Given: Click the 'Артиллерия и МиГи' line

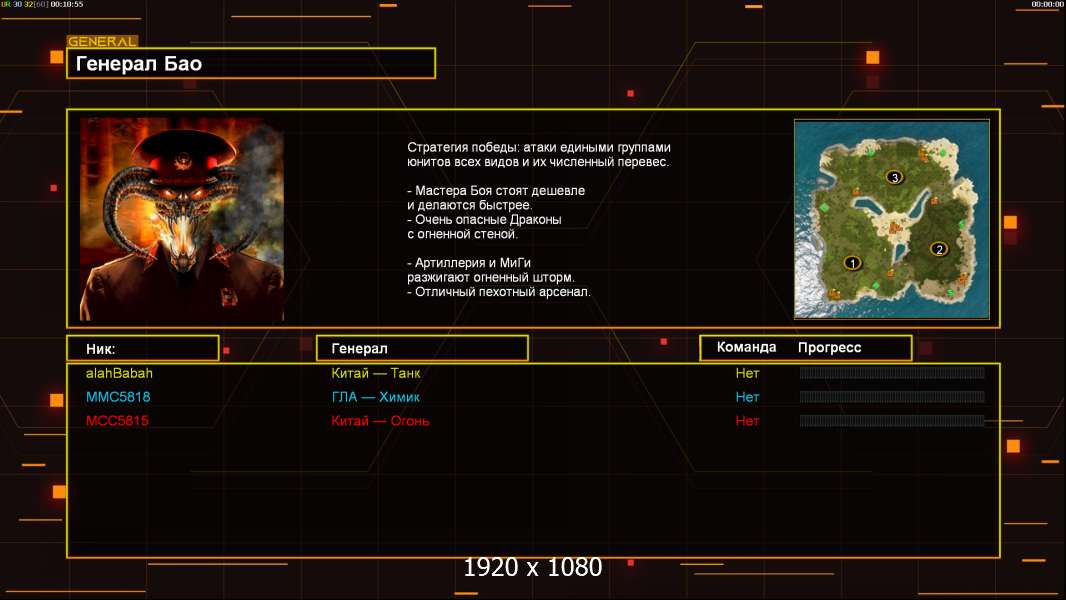Looking at the screenshot, I should click(469, 262).
